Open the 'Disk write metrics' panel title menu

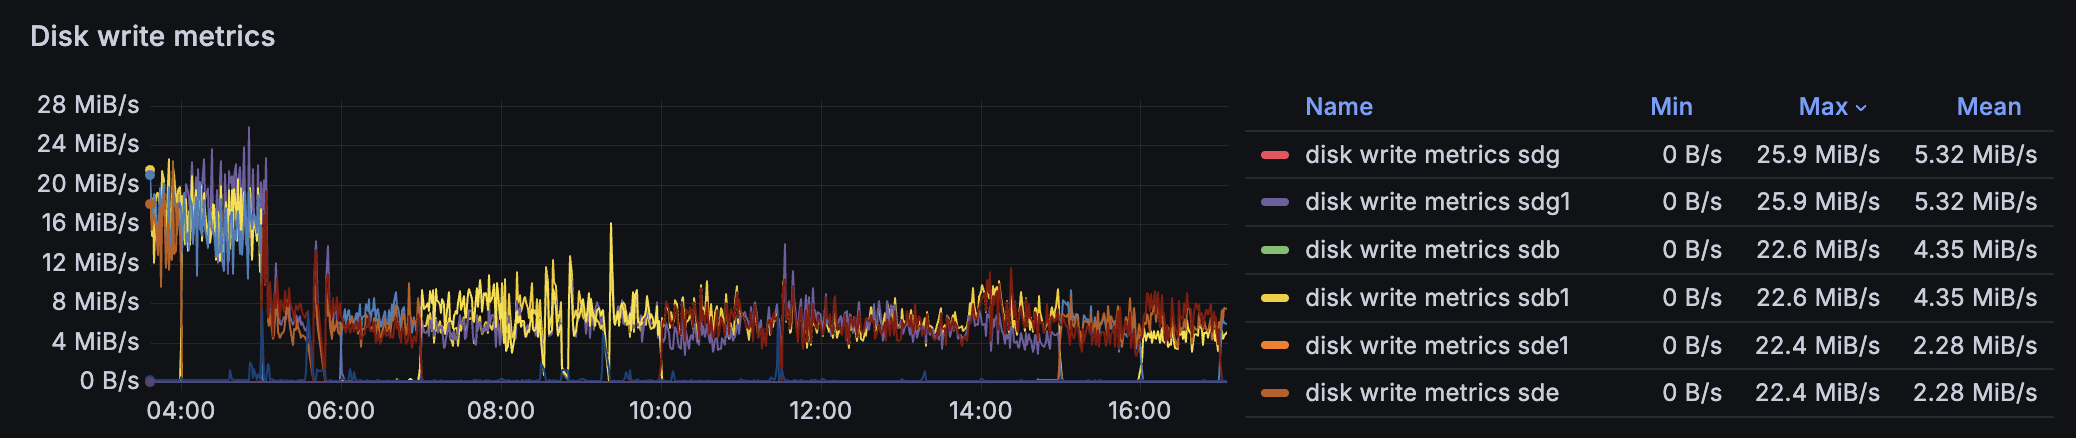[x=153, y=36]
